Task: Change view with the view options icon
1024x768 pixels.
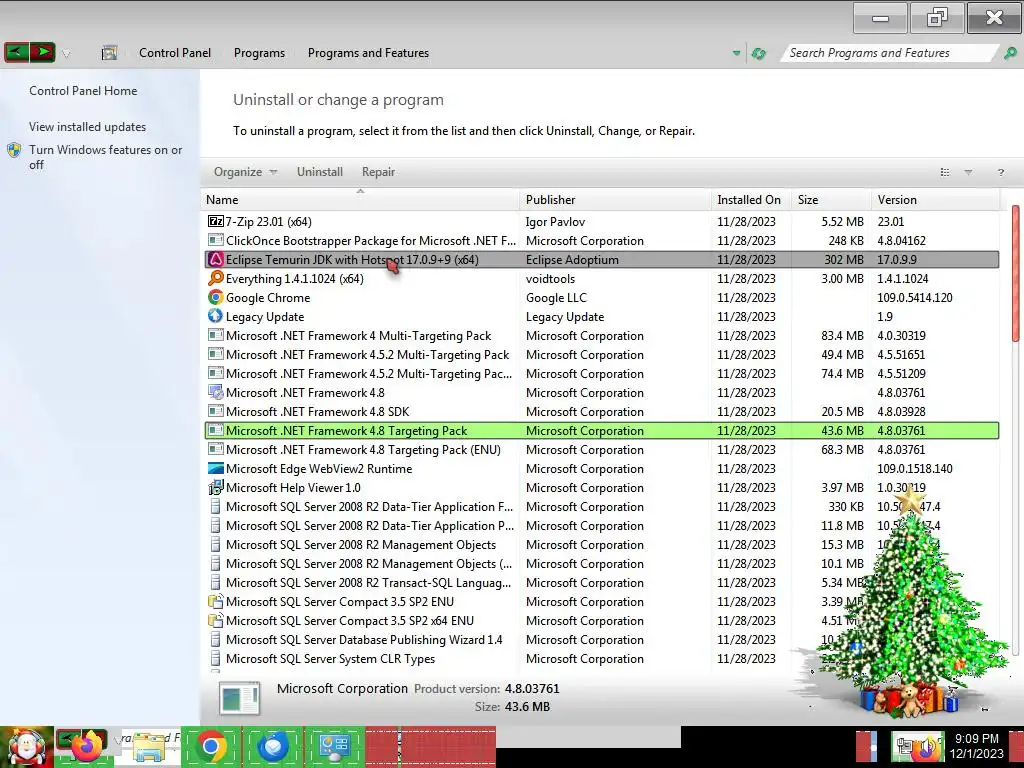Action: [944, 172]
